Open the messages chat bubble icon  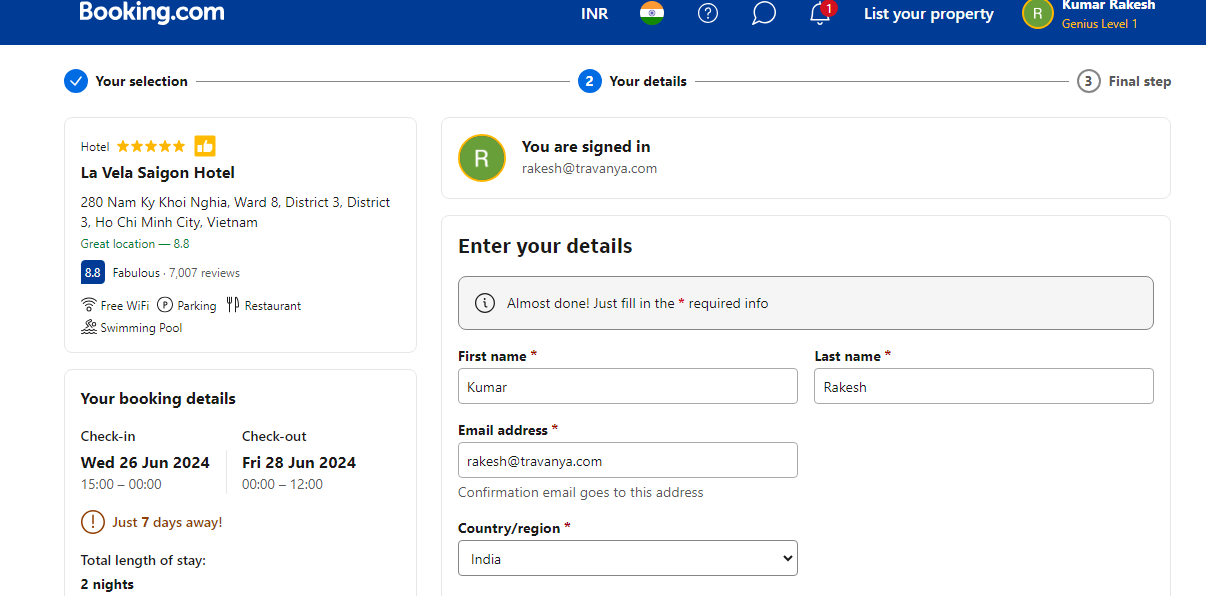click(x=764, y=13)
